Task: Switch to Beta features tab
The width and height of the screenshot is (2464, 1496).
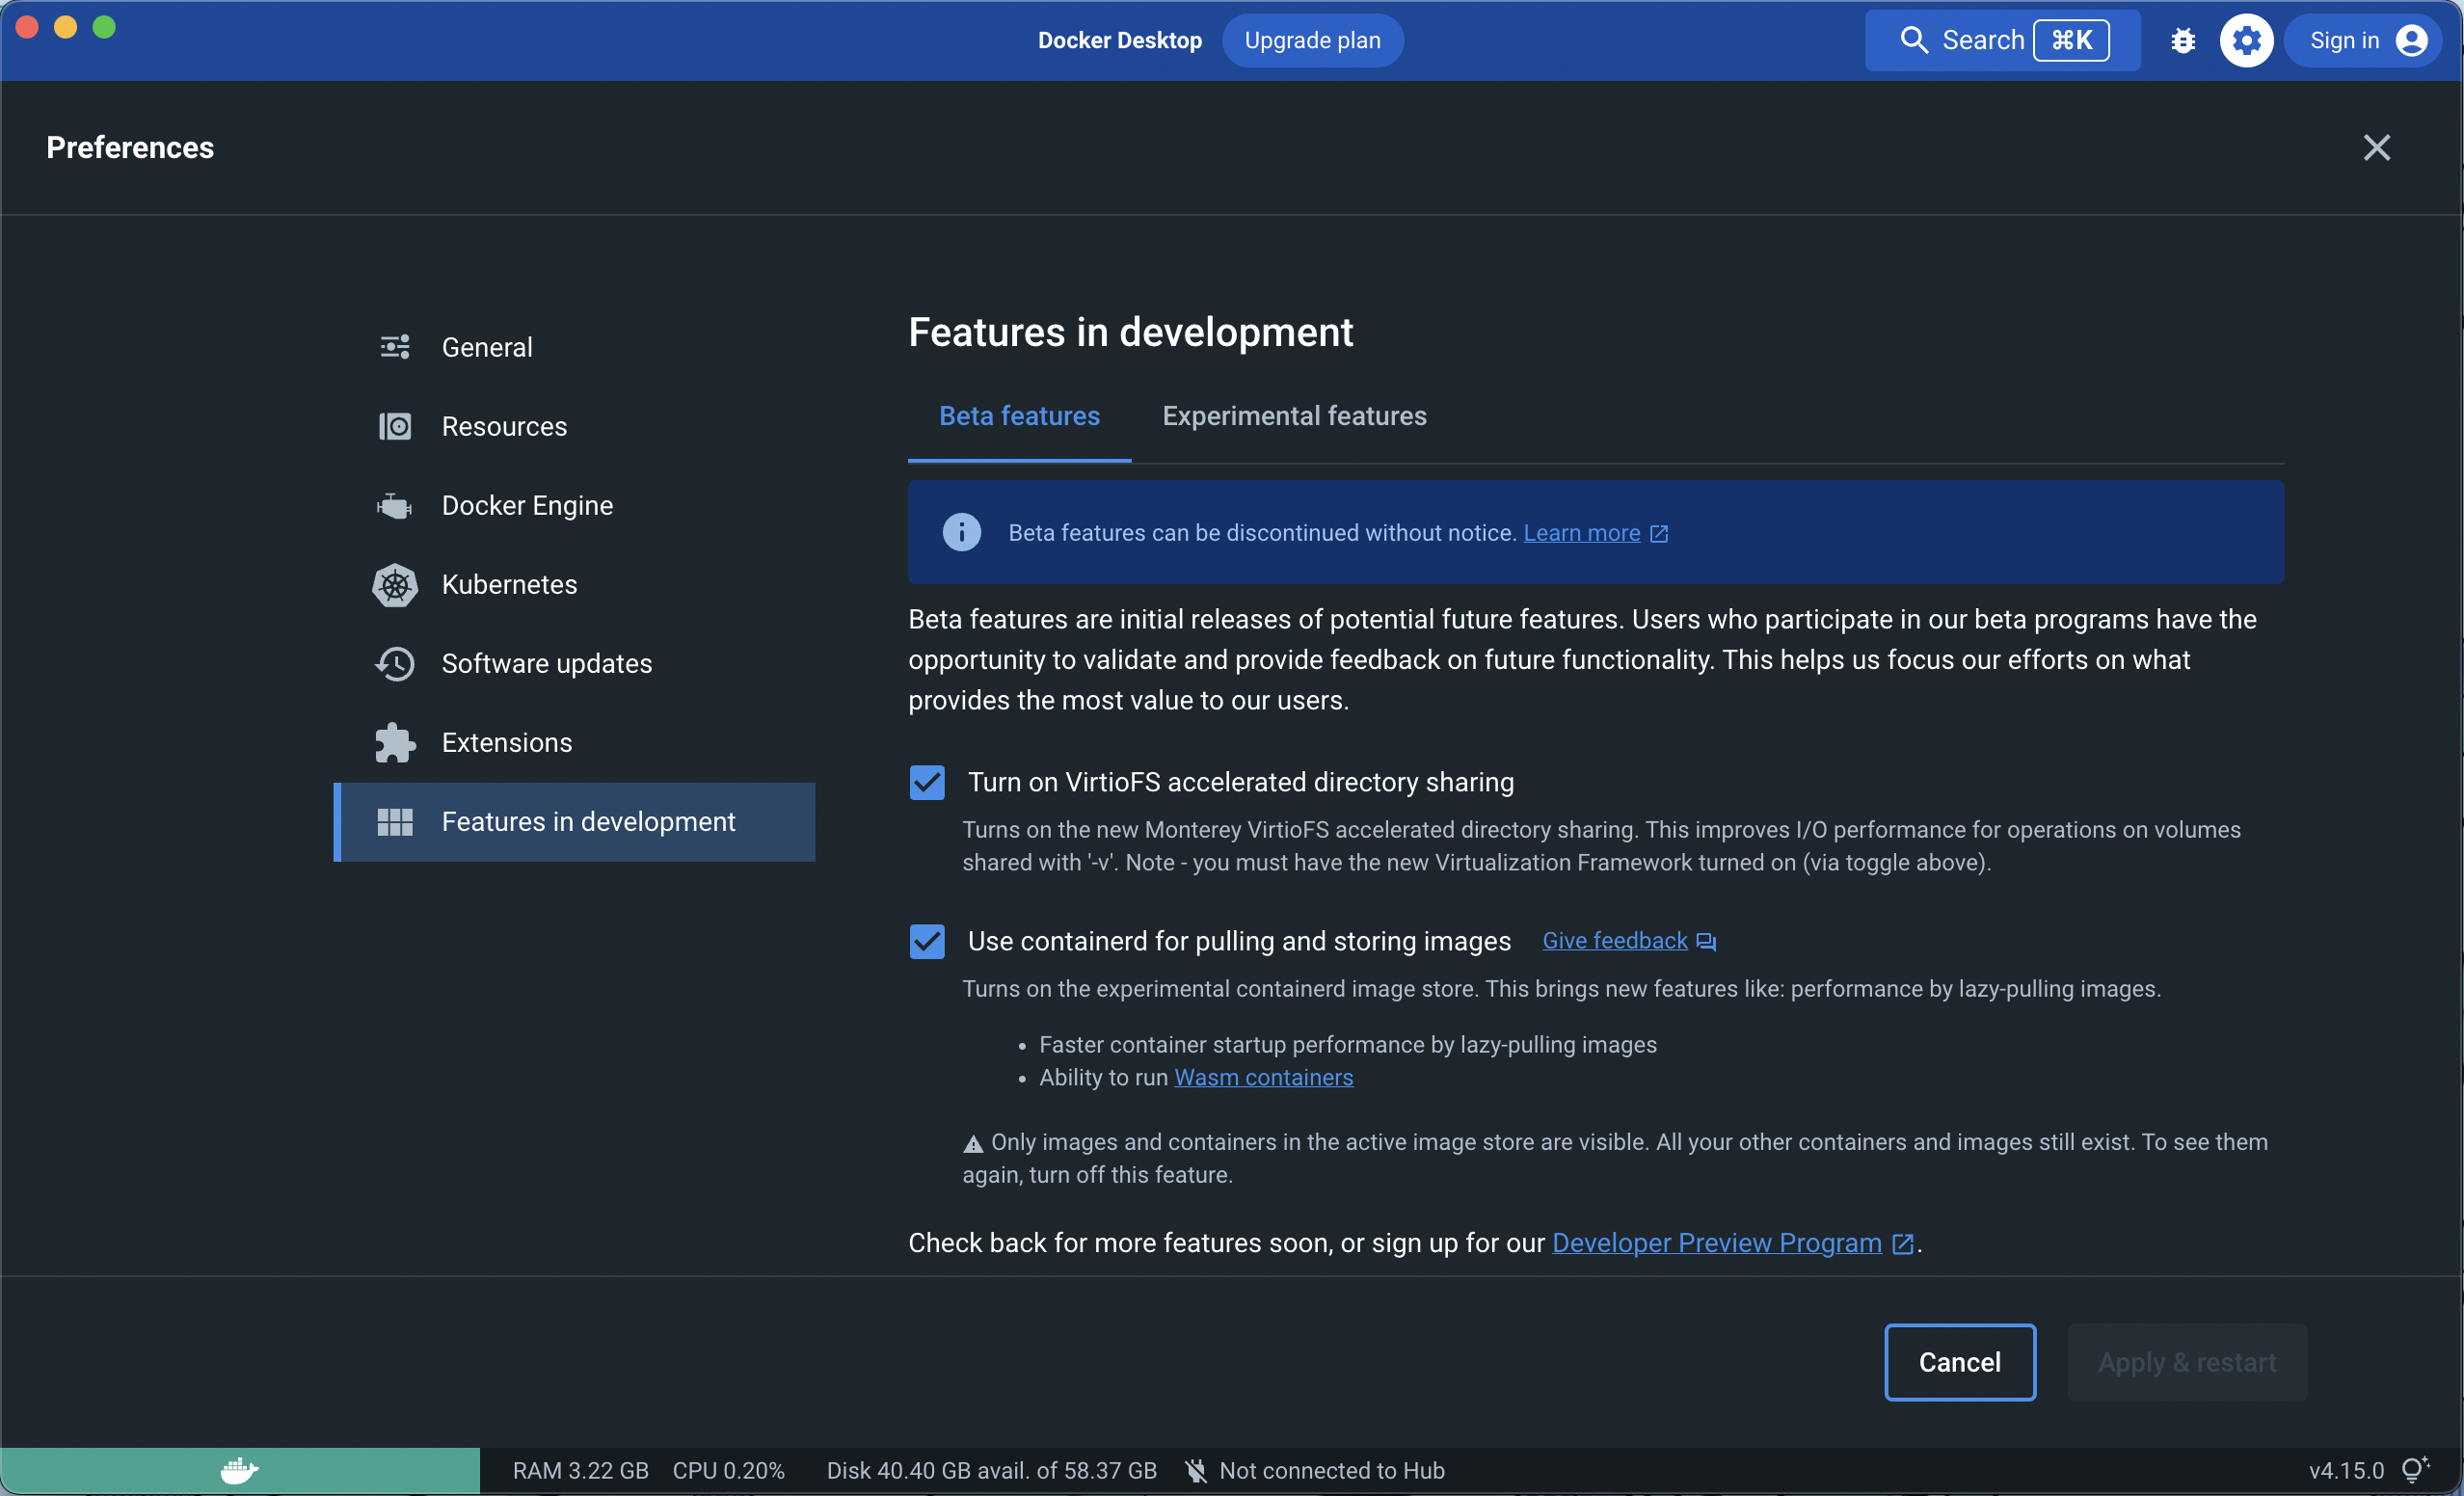Action: [1019, 416]
